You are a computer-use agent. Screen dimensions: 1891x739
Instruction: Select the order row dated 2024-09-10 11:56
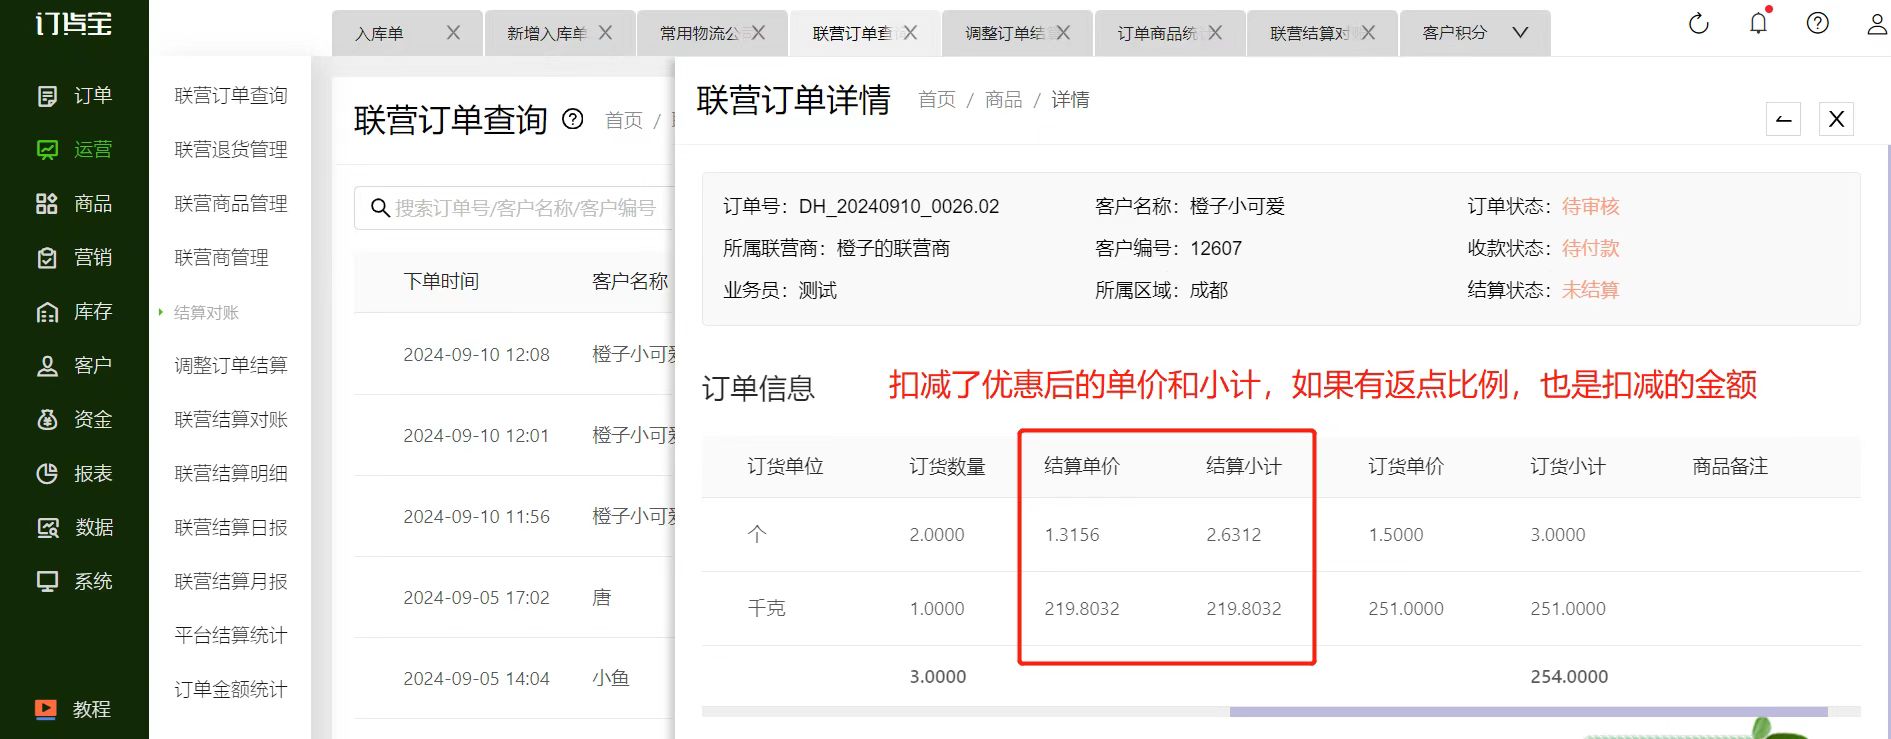[514, 516]
